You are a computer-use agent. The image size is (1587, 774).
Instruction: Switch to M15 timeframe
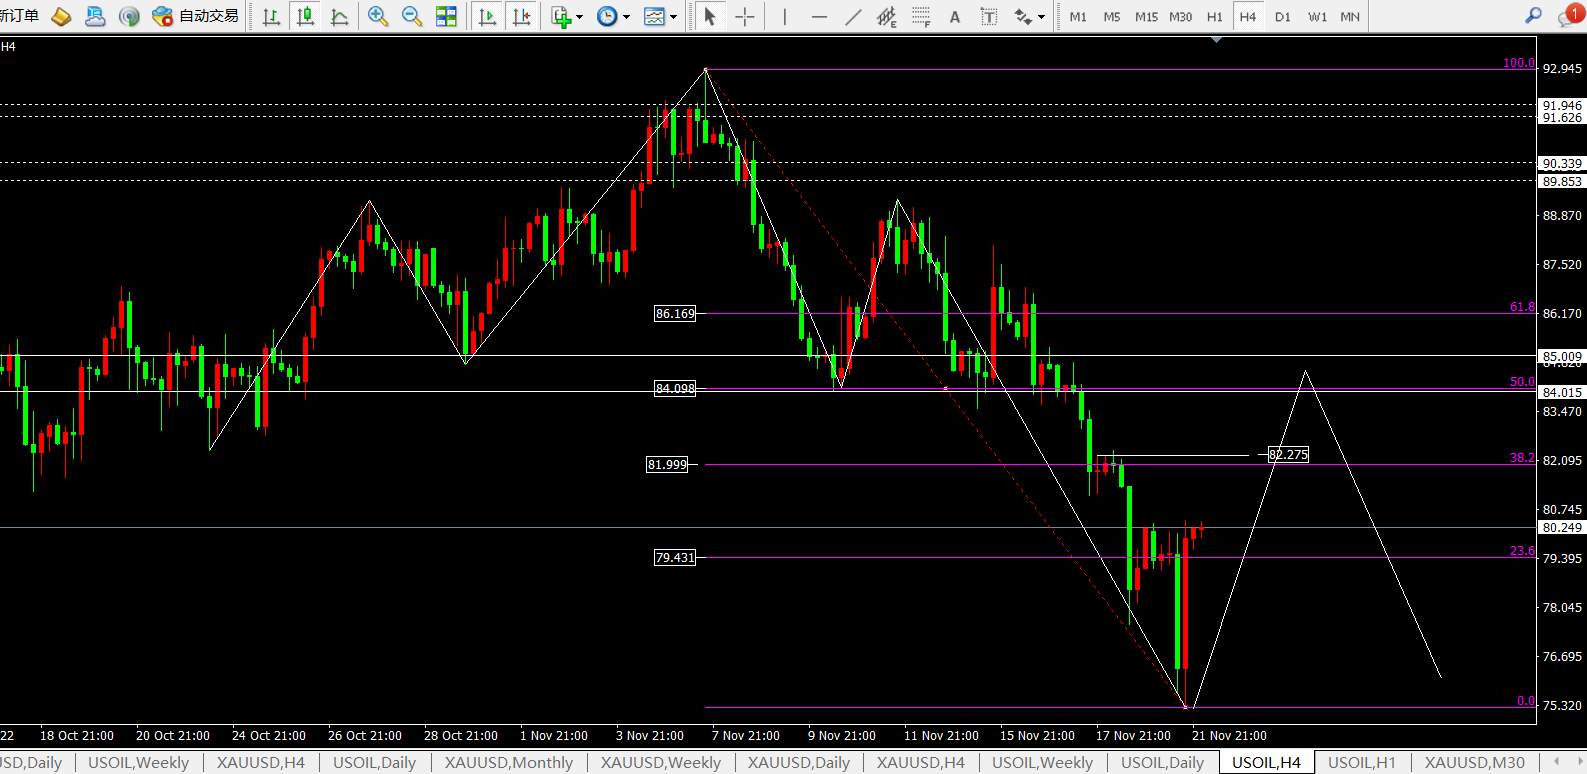point(1146,17)
